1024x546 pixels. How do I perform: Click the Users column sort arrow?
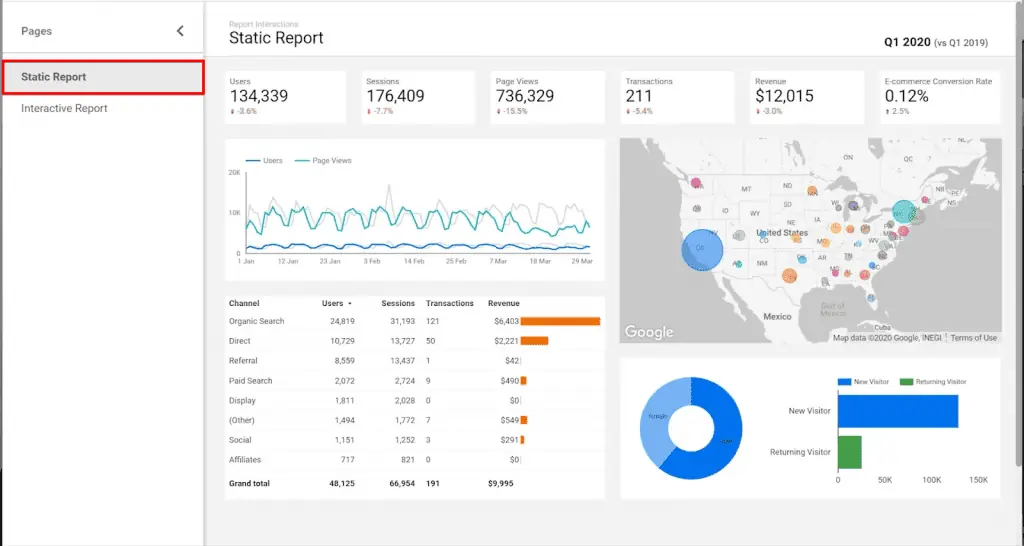(x=350, y=303)
